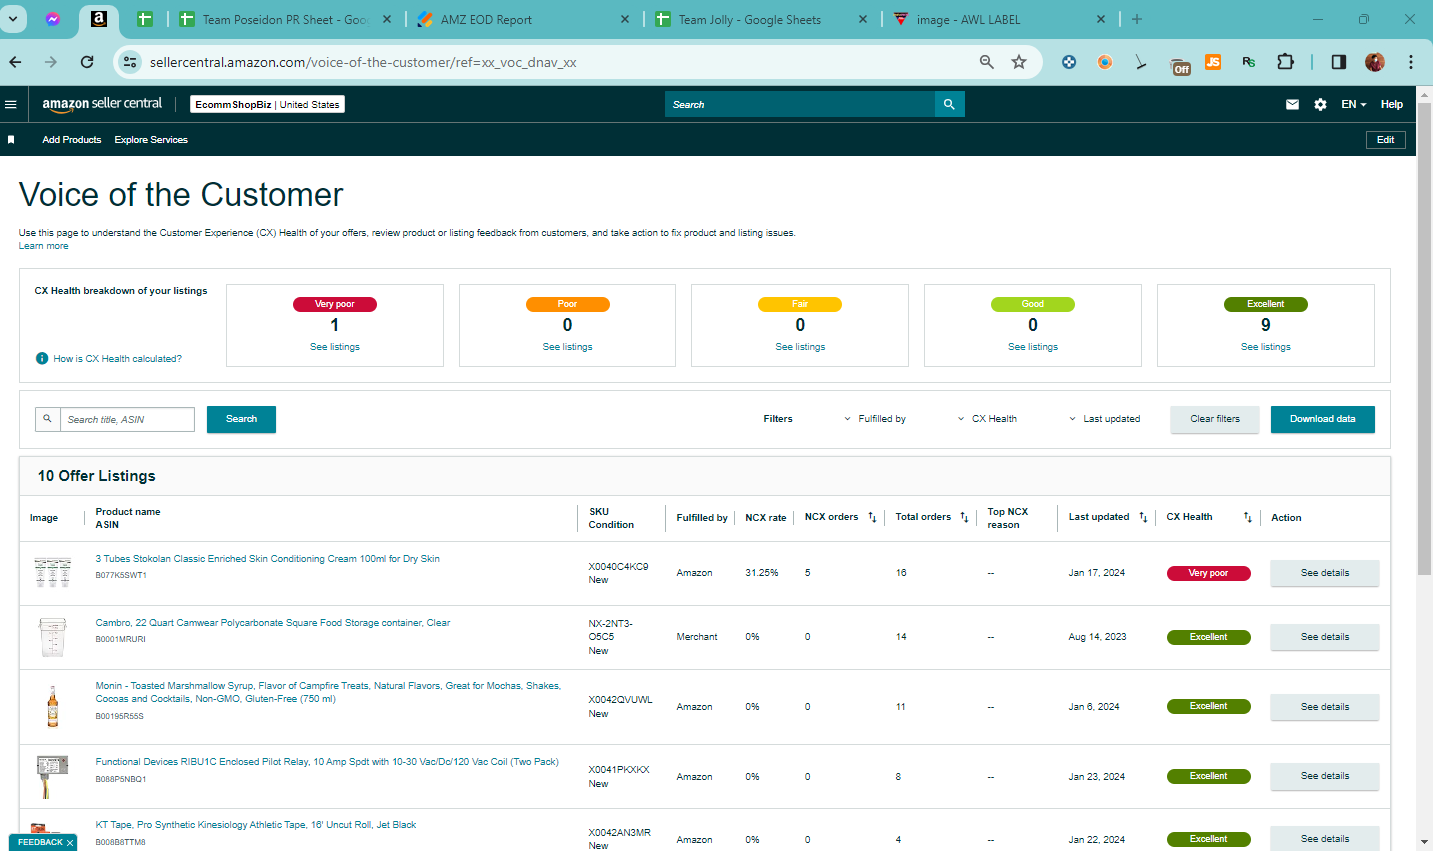1433x851 pixels.
Task: Open a new browser tab
Action: [x=1137, y=19]
